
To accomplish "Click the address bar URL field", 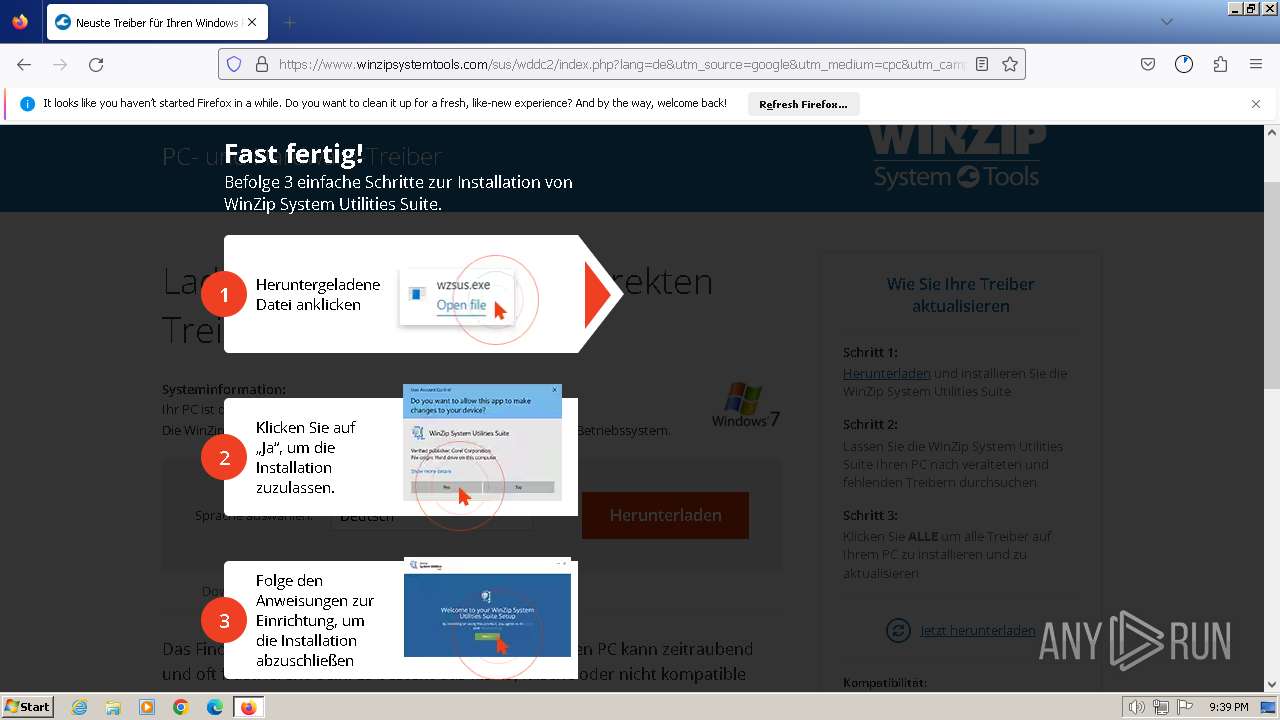I will coord(620,64).
